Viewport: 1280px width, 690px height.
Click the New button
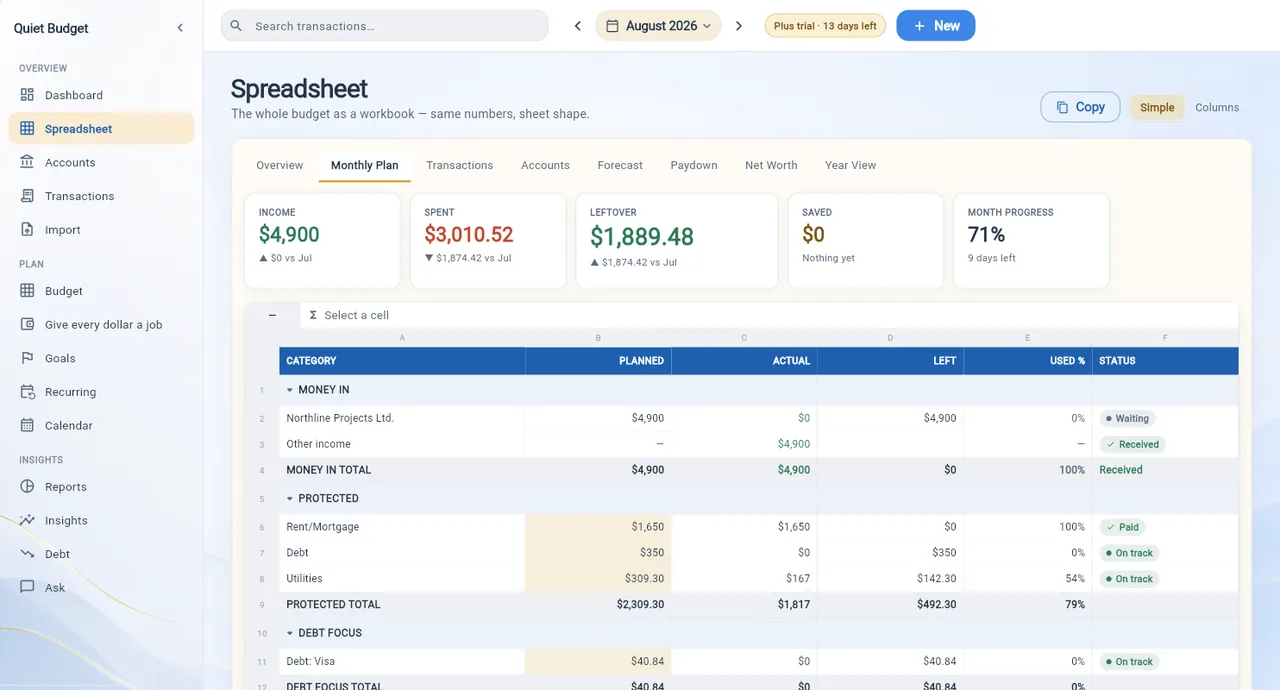[936, 26]
